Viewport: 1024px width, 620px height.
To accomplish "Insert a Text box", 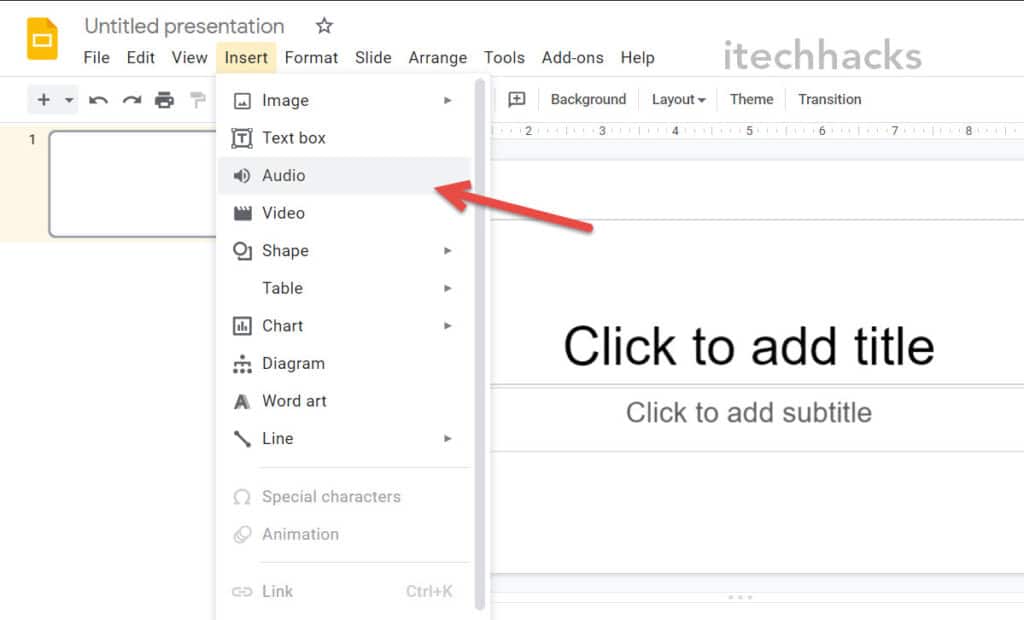I will (x=291, y=137).
